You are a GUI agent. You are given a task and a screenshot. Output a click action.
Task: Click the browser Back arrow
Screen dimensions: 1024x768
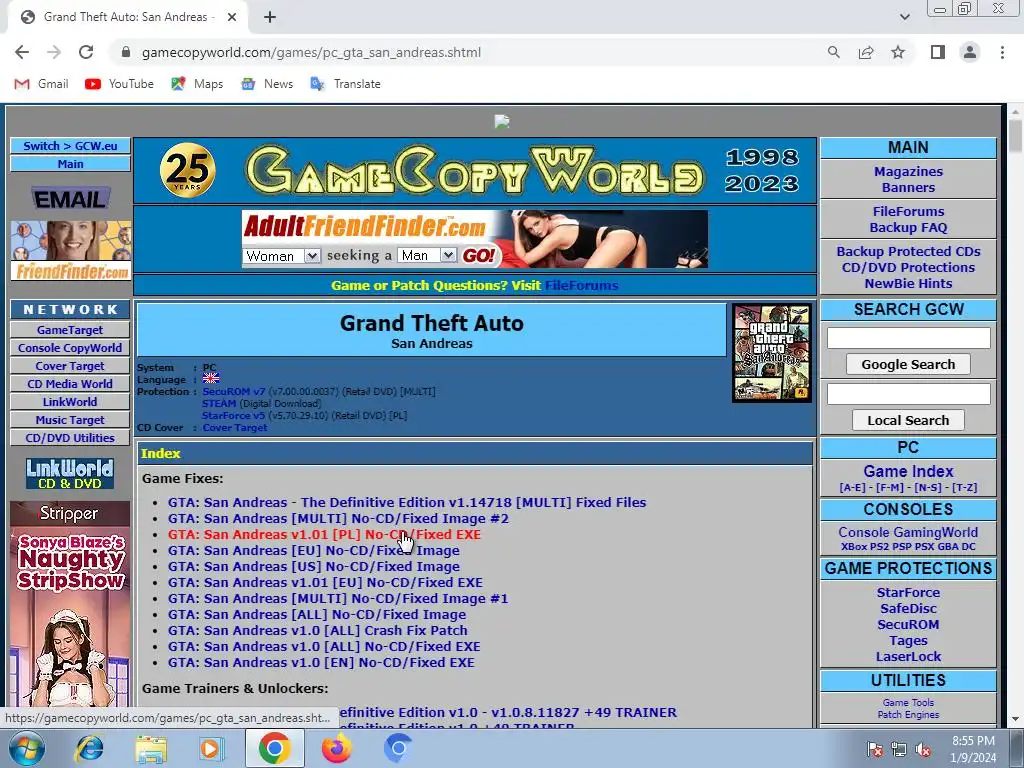22,52
